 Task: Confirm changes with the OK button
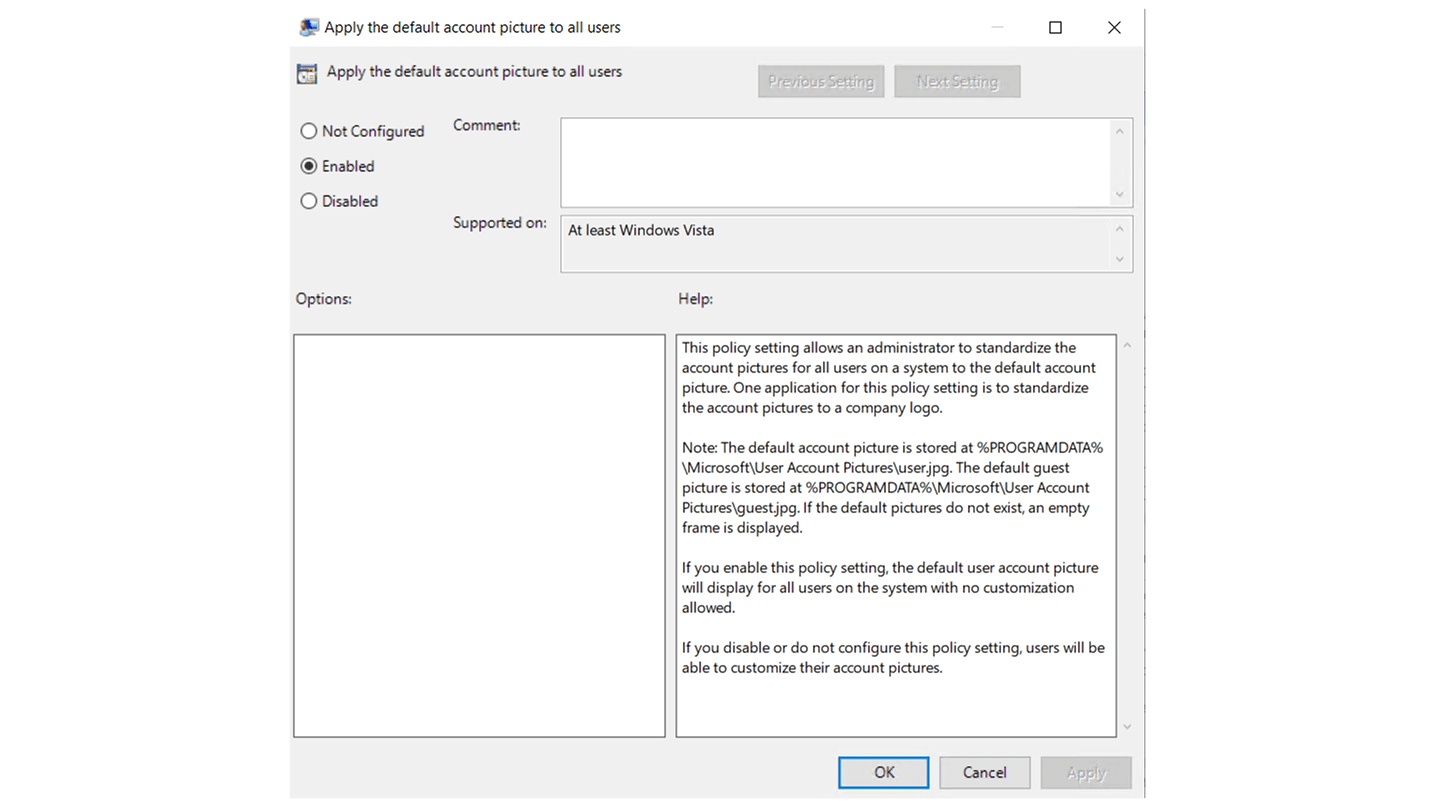click(882, 772)
